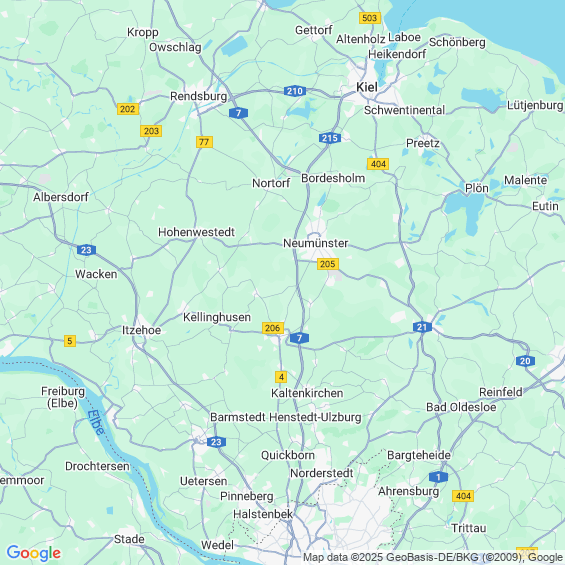Click the blue A20 motorway shield
Image resolution: width=565 pixels, height=565 pixels.
pyautogui.click(x=525, y=361)
